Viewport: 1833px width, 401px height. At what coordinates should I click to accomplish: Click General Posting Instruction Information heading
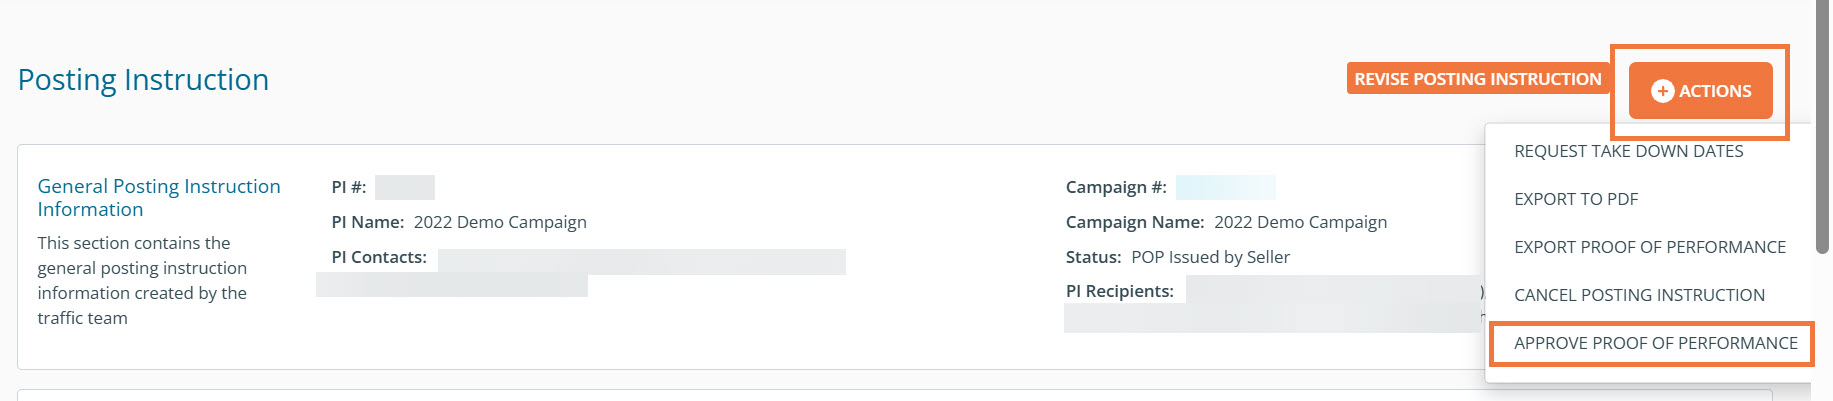pyautogui.click(x=159, y=198)
